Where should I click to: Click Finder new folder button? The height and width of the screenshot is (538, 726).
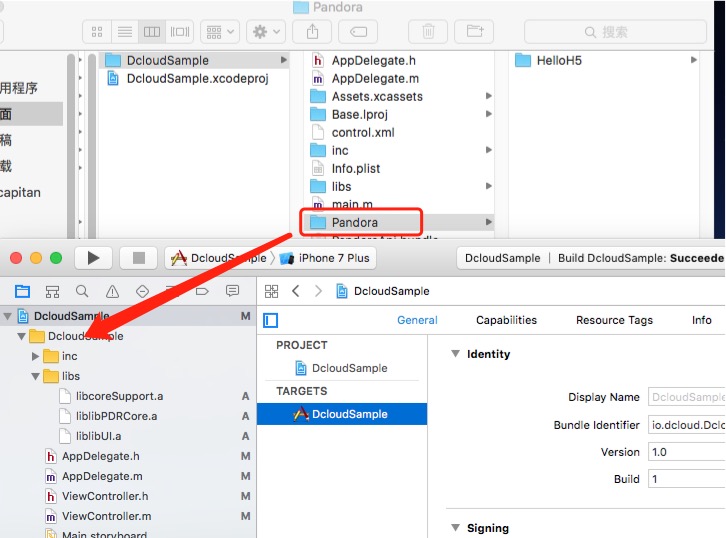pyautogui.click(x=474, y=32)
